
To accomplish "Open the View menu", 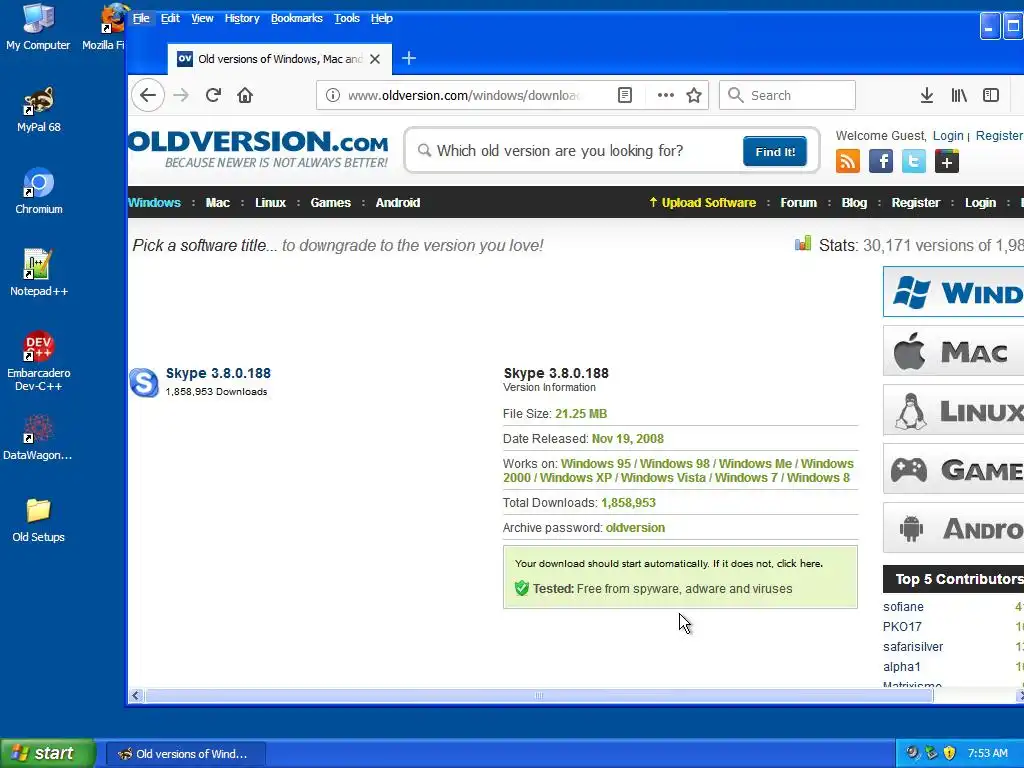I will (202, 18).
